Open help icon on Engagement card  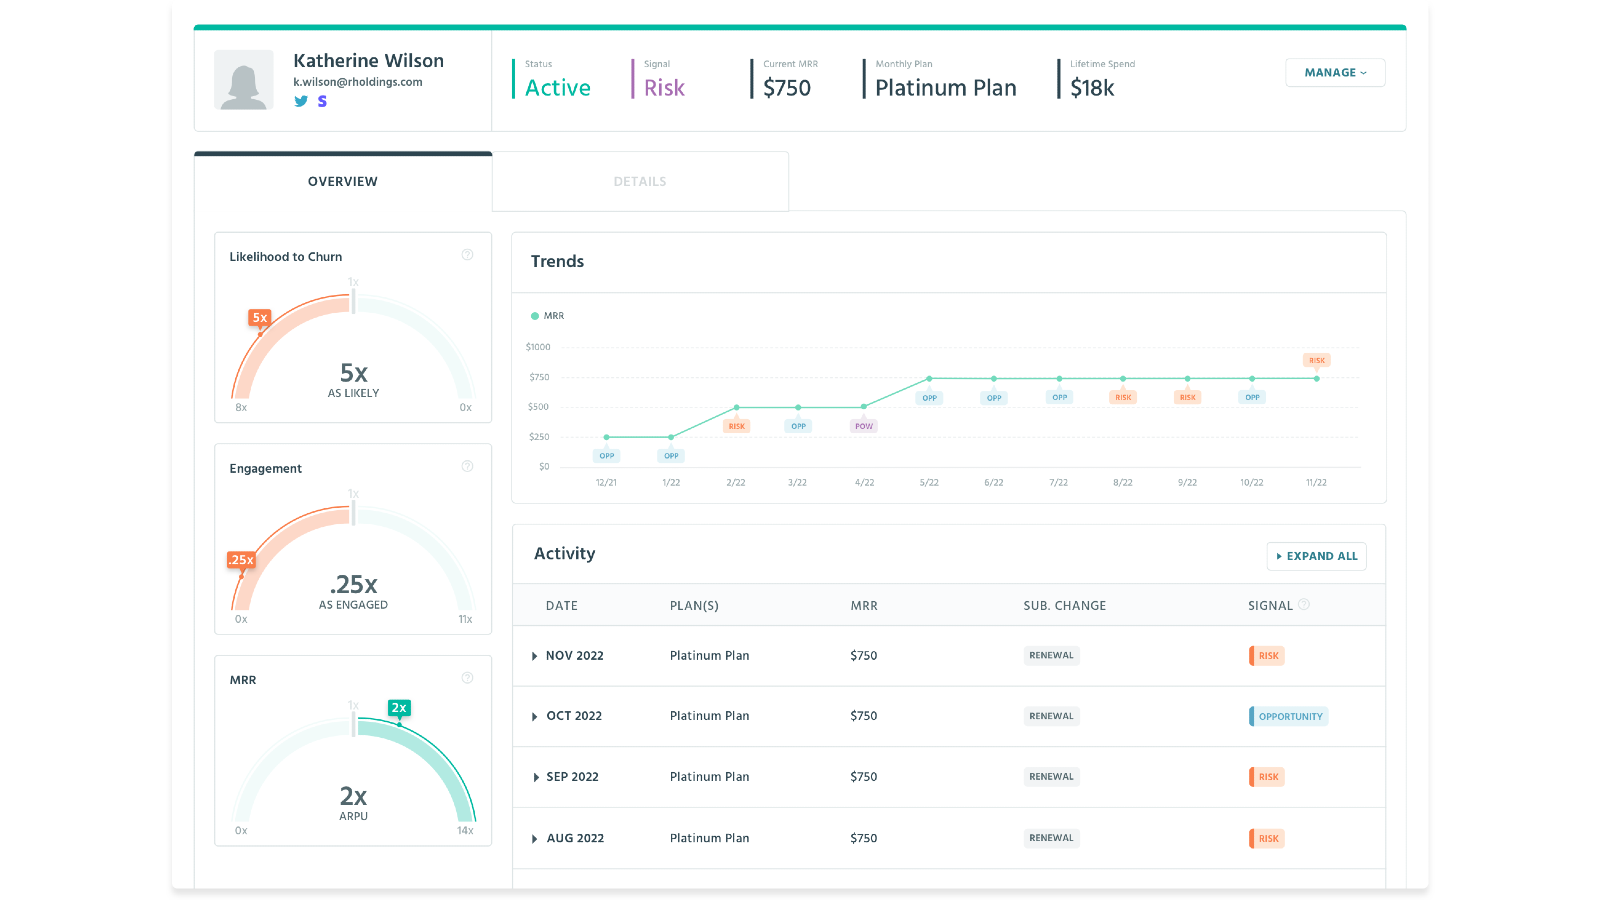[x=467, y=467]
